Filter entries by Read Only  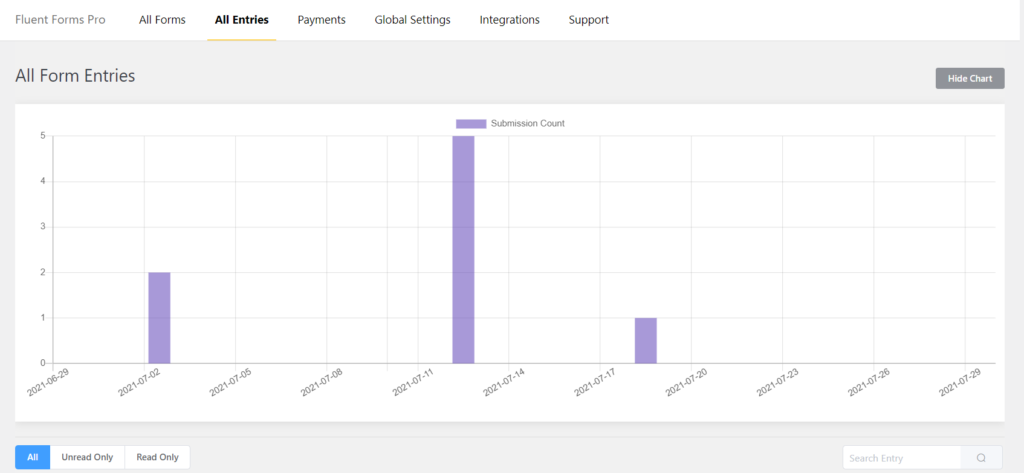(x=157, y=457)
